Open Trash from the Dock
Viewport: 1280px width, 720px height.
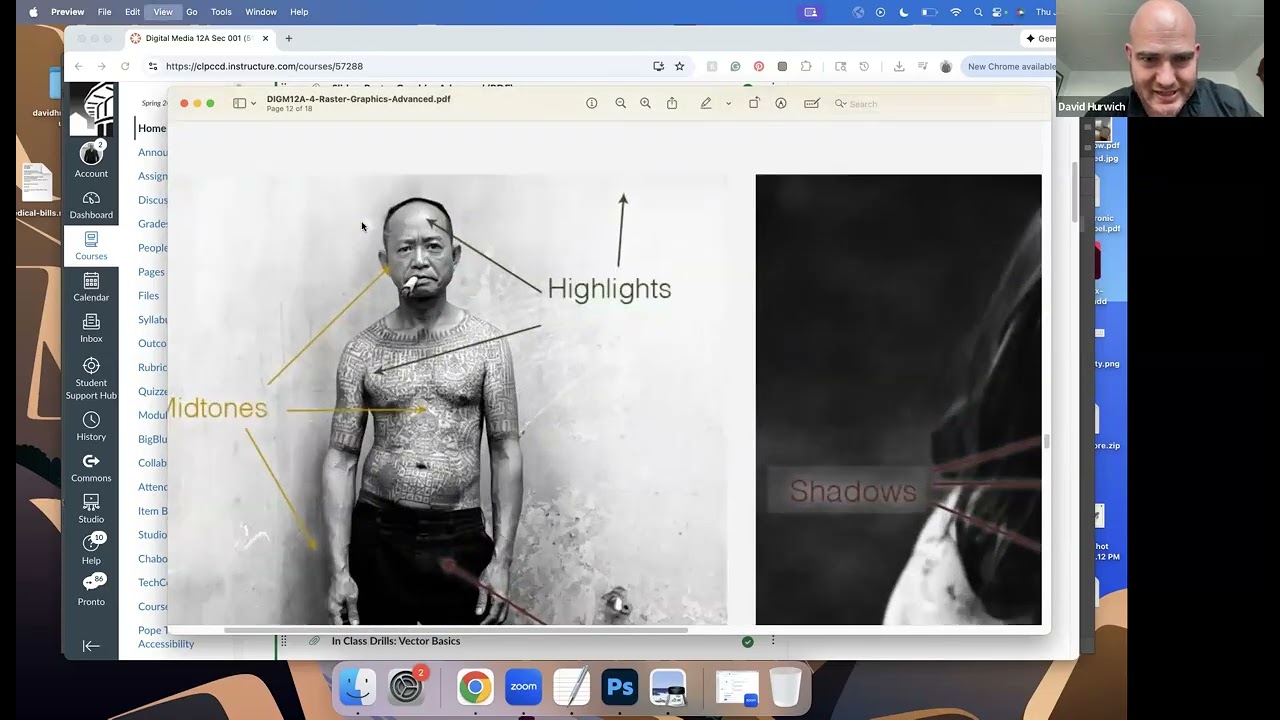point(786,688)
